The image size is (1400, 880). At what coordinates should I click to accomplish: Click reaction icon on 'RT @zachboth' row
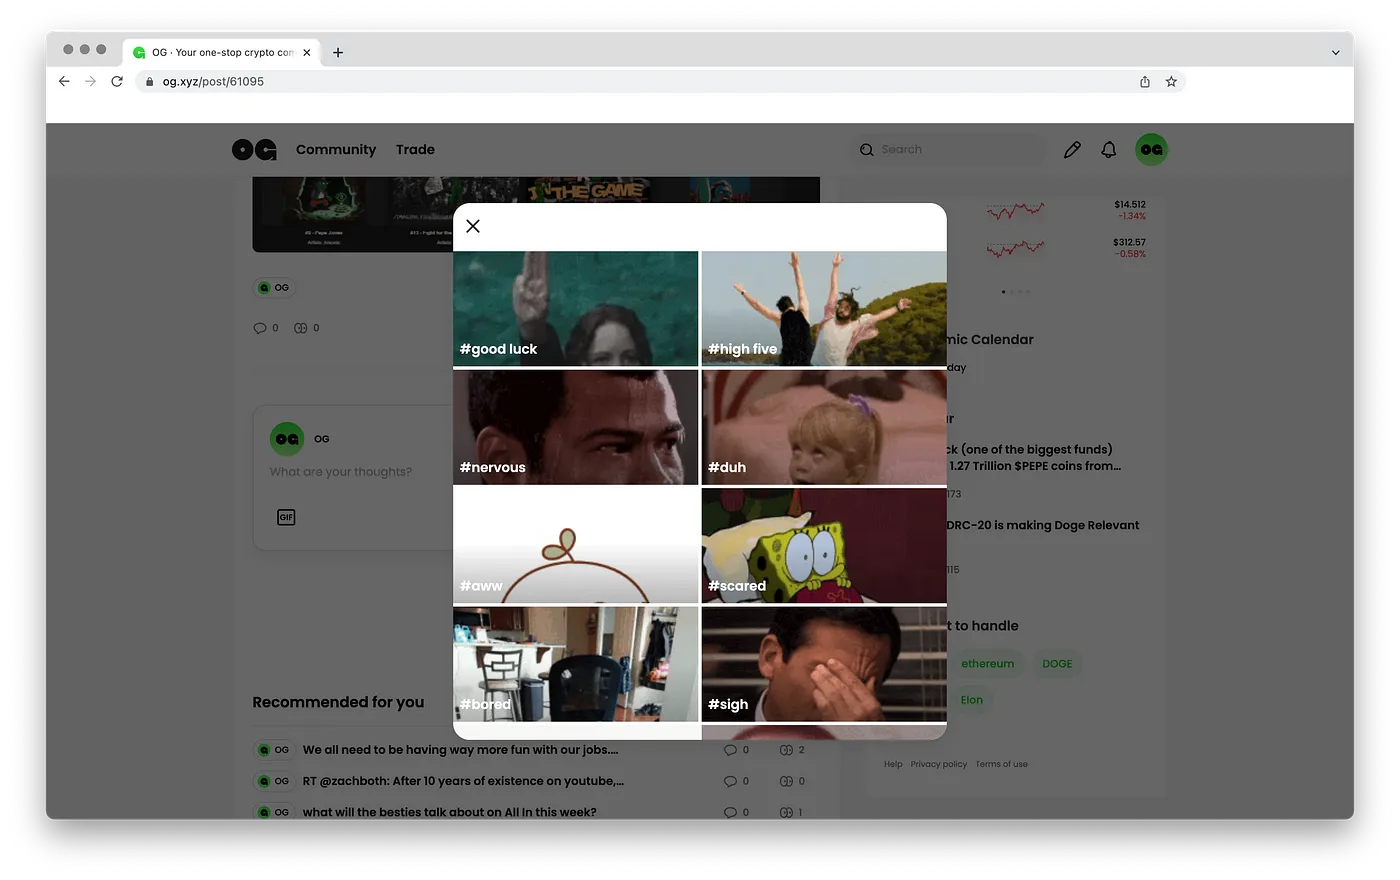pyautogui.click(x=786, y=781)
